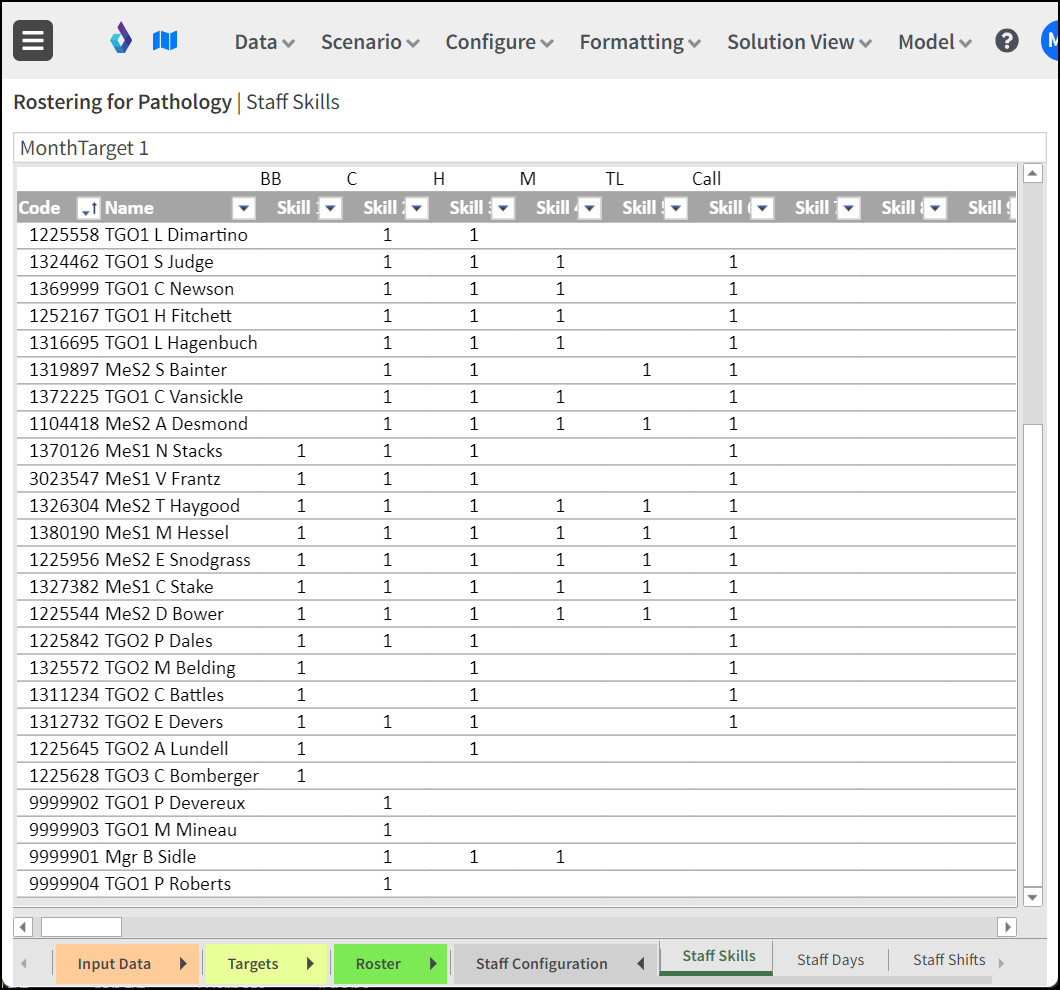
Task: Collapse the Staff Configuration group arrow
Action: click(x=641, y=964)
